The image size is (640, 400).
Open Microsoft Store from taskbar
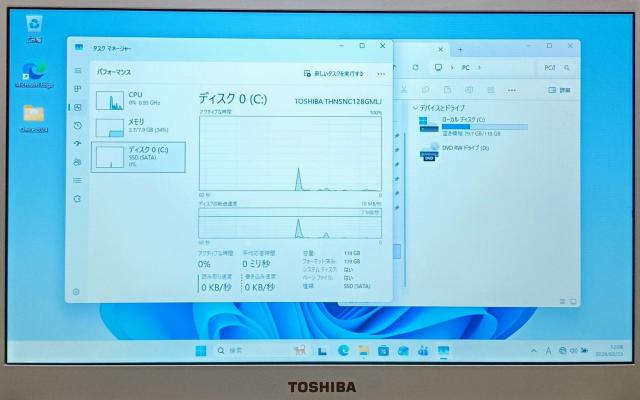383,351
